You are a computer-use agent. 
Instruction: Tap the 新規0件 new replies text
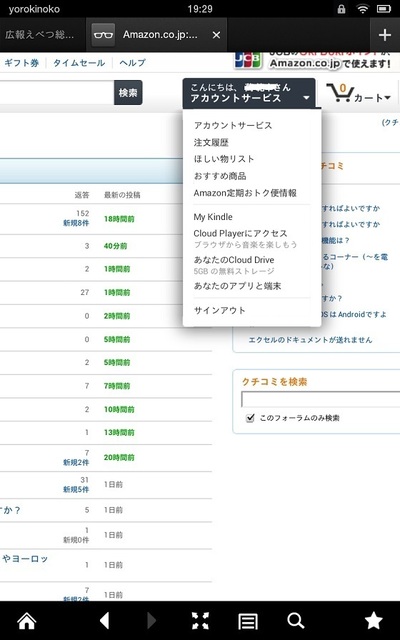[76, 540]
